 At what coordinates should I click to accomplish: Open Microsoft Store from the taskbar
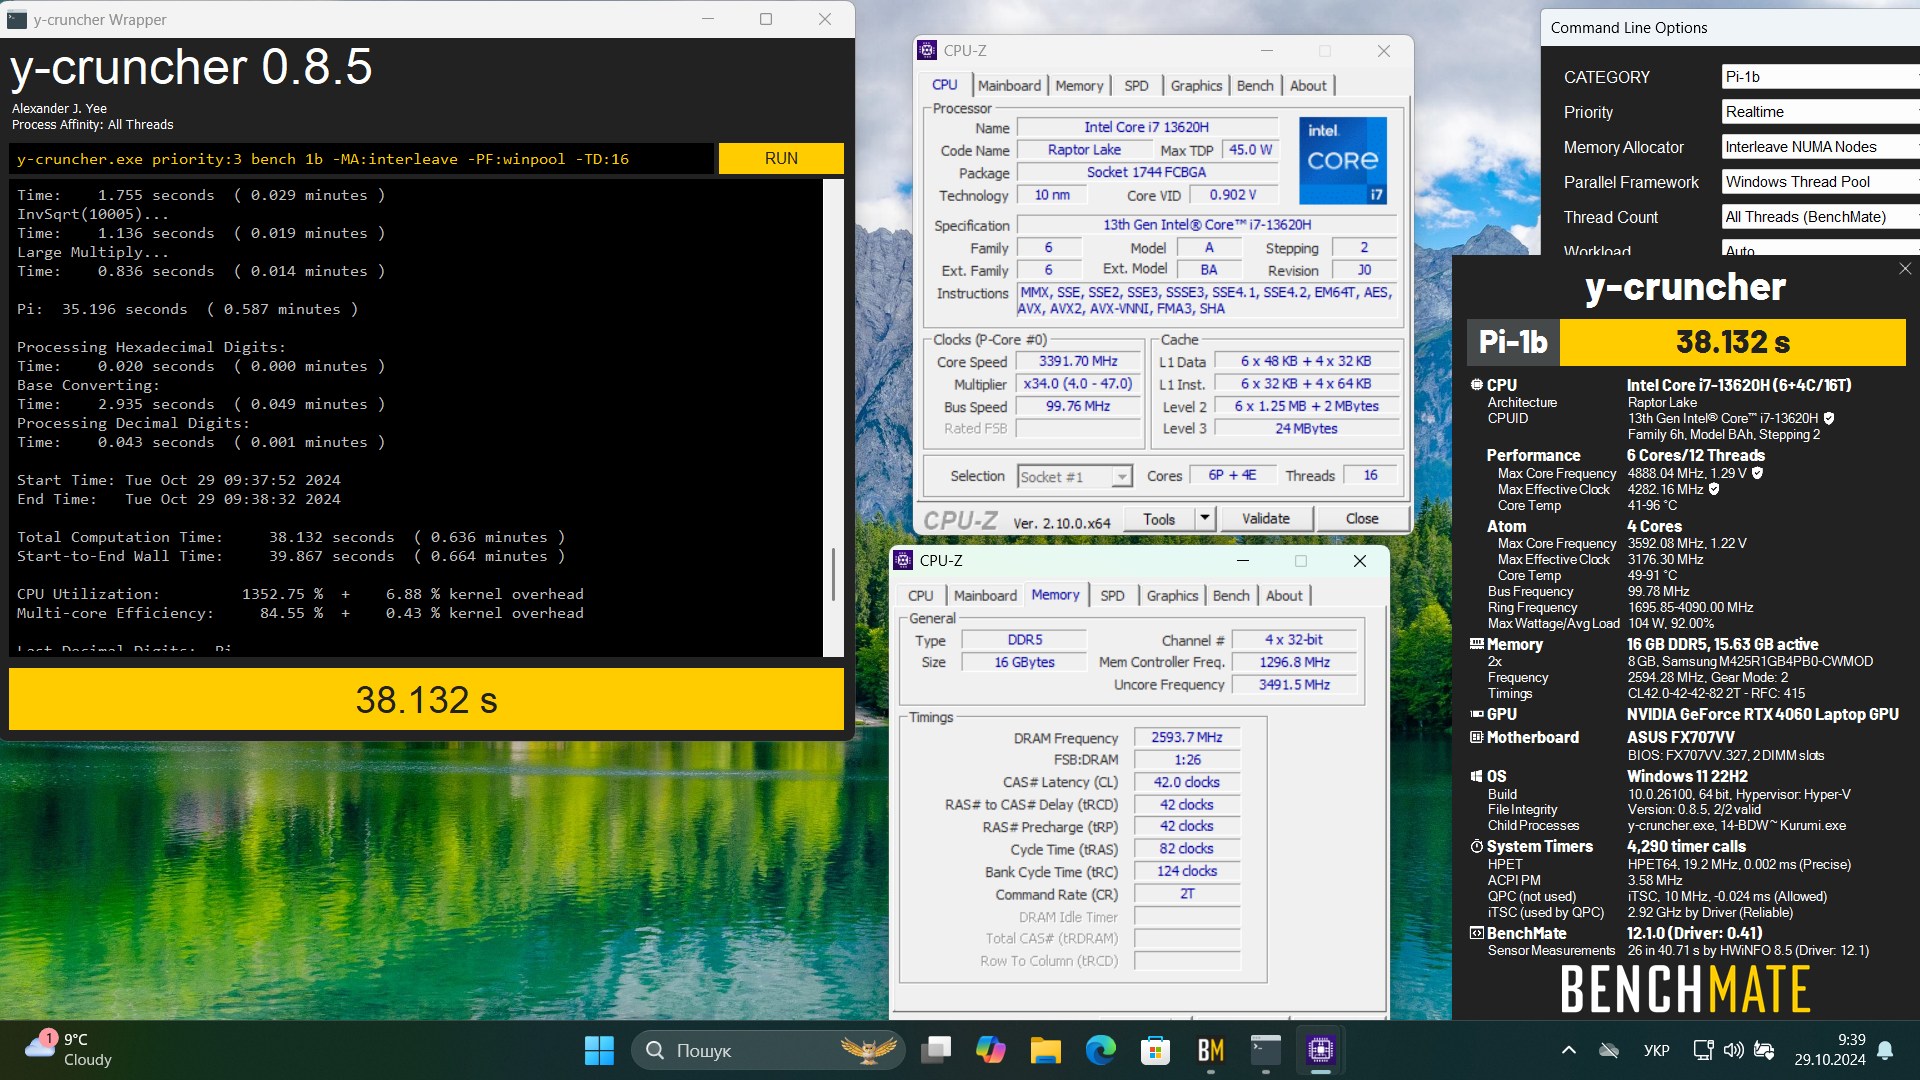coord(1155,1050)
